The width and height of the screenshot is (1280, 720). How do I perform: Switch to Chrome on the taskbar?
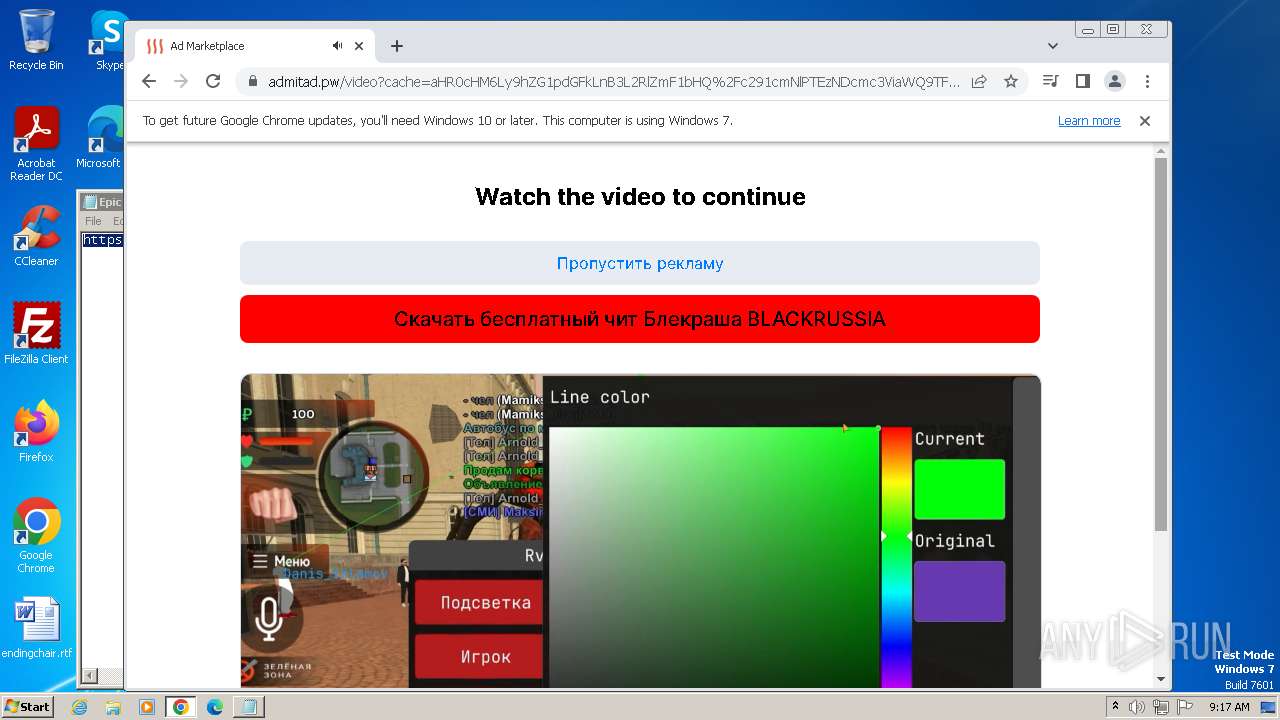(x=181, y=707)
